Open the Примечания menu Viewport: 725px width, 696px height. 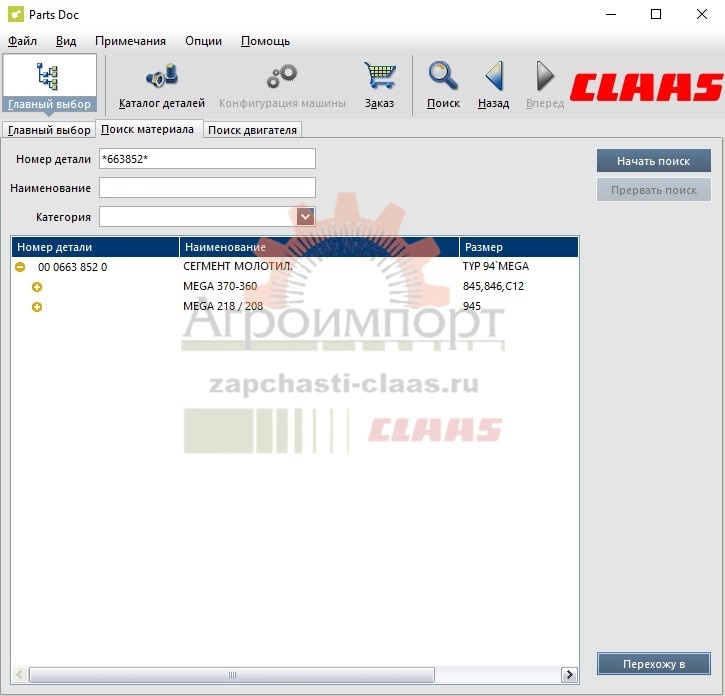(130, 41)
